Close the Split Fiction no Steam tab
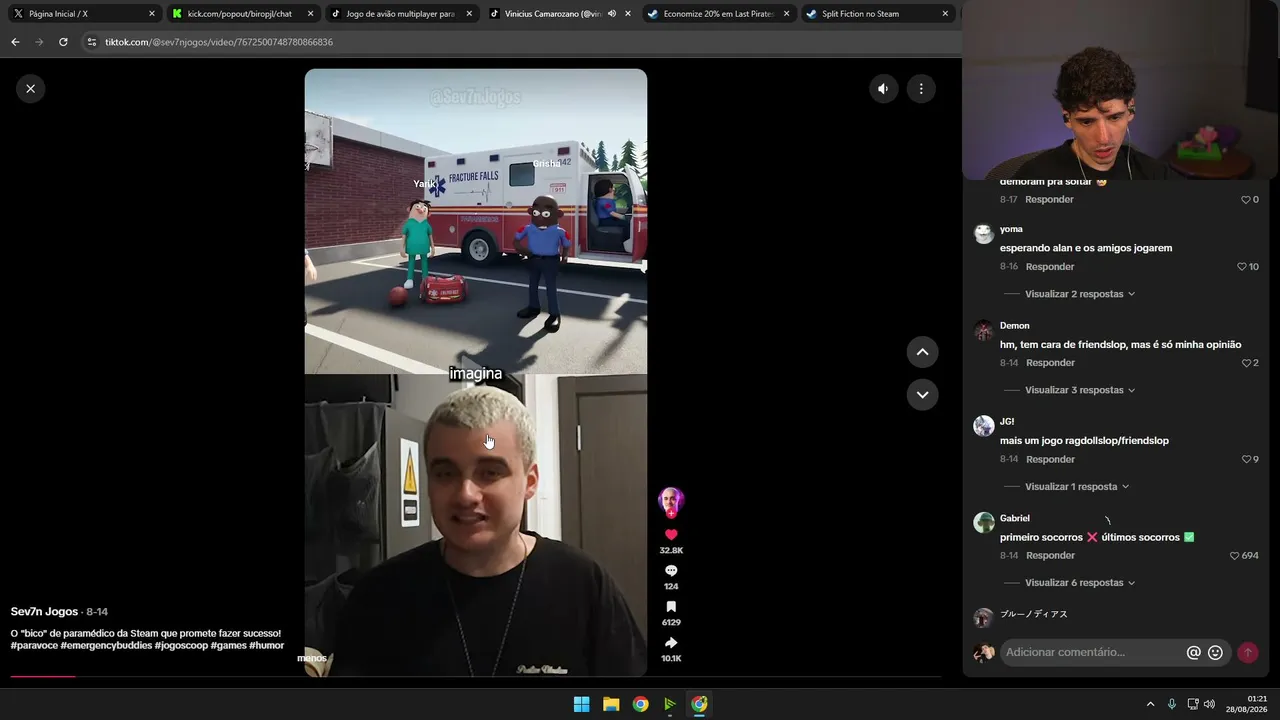 [x=945, y=14]
